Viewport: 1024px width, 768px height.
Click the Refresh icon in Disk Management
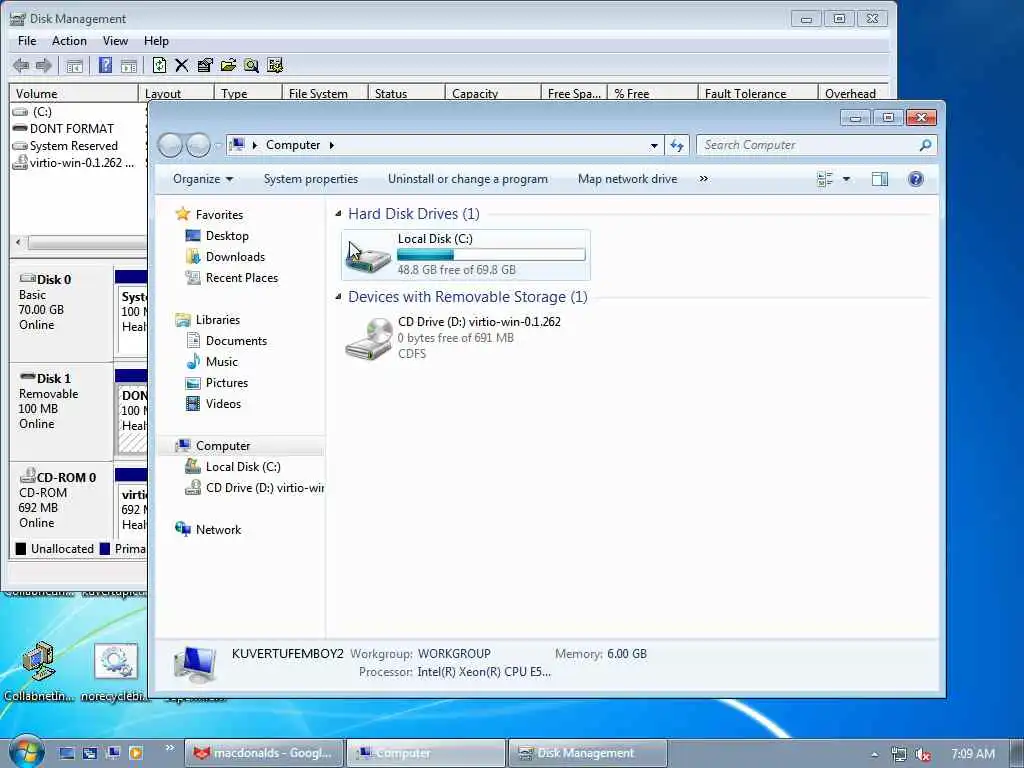tap(159, 65)
